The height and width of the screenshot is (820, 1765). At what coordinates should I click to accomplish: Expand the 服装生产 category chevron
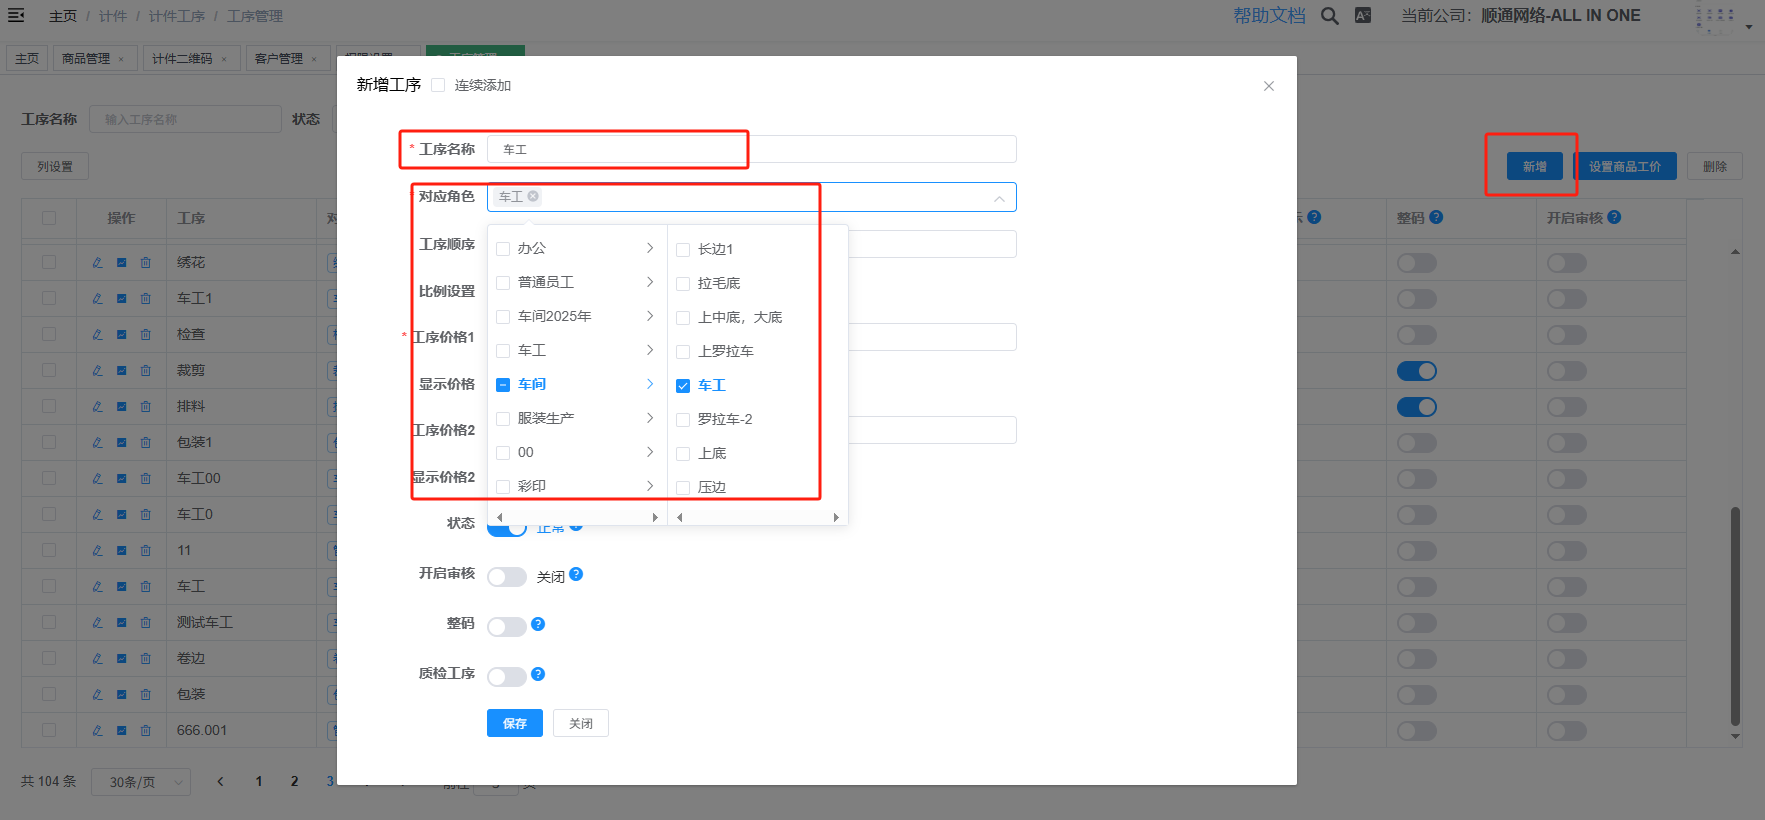tap(650, 418)
